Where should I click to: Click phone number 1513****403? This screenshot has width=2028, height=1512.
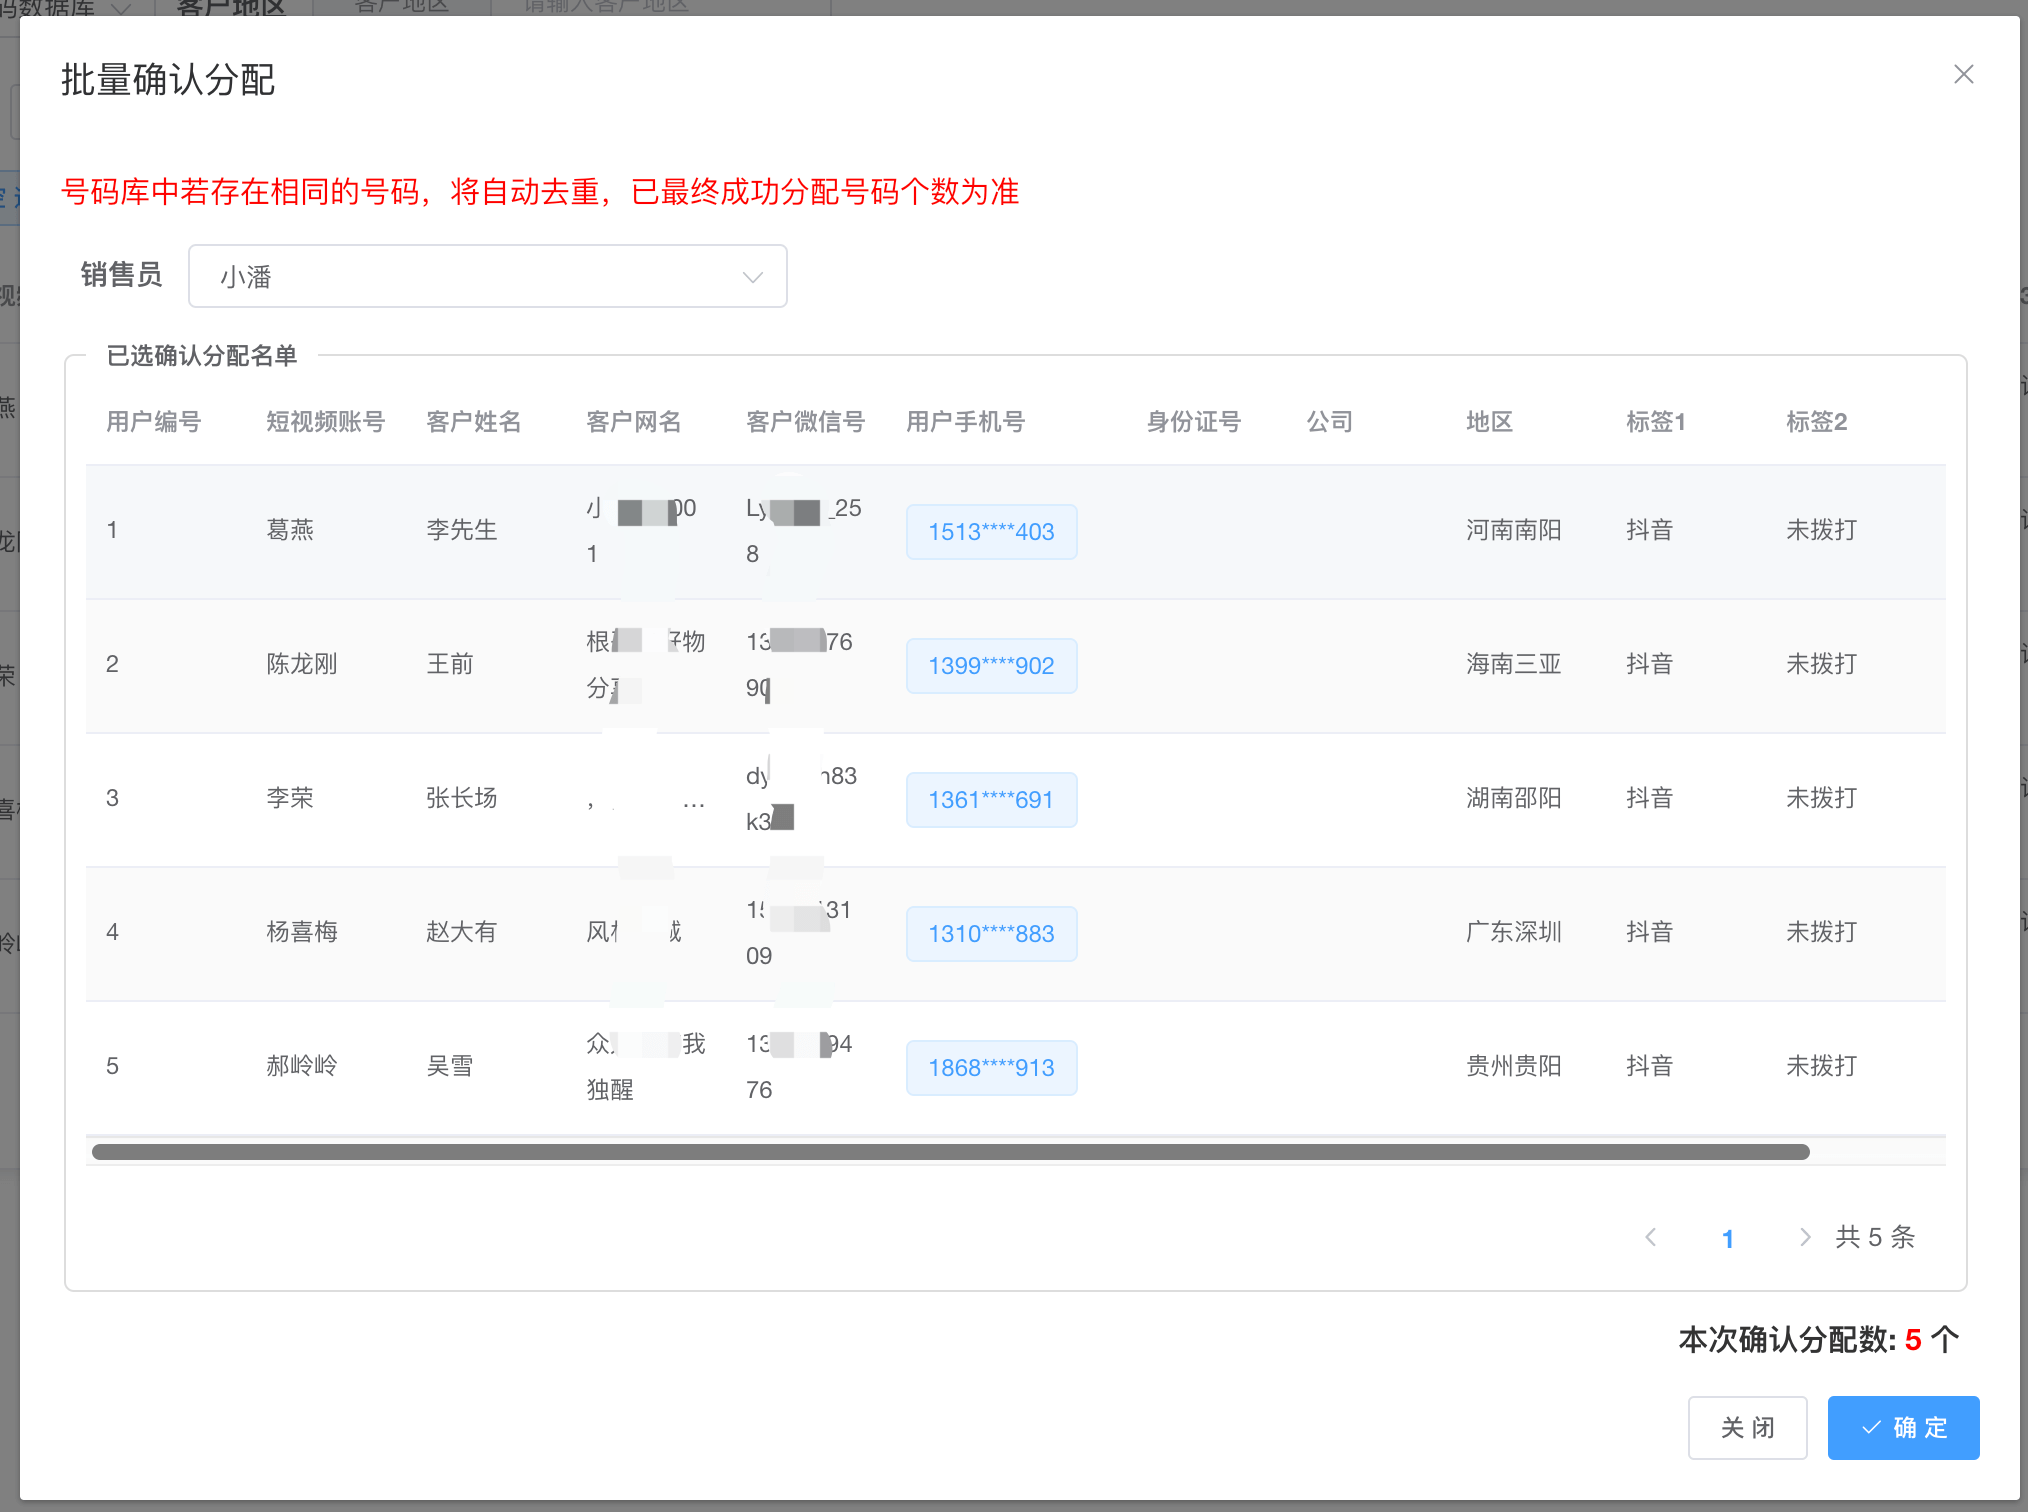pos(990,532)
